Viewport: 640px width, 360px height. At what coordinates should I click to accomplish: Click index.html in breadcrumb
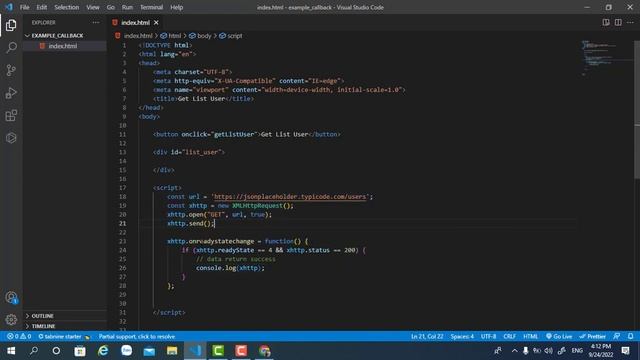[x=138, y=36]
